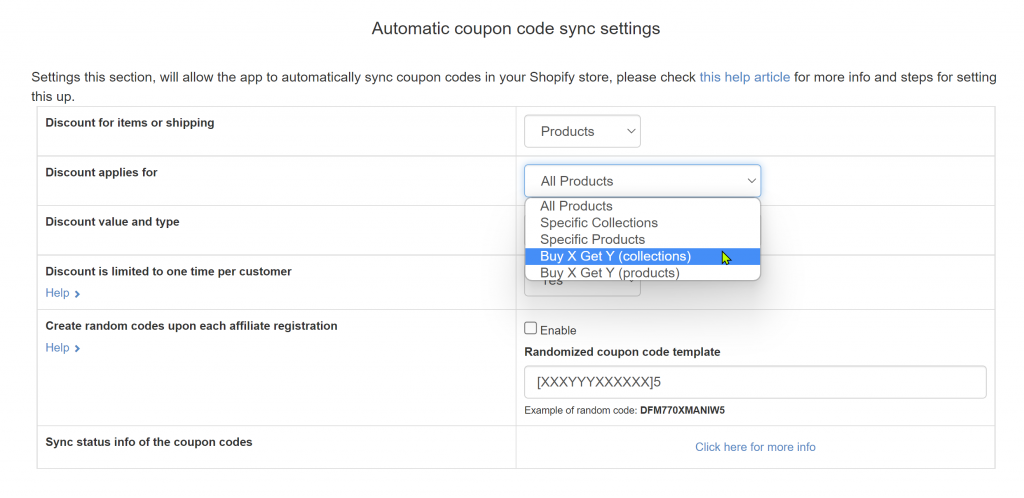Click the arrow on 'All Products' combo box
The image size is (1024, 498).
750,181
